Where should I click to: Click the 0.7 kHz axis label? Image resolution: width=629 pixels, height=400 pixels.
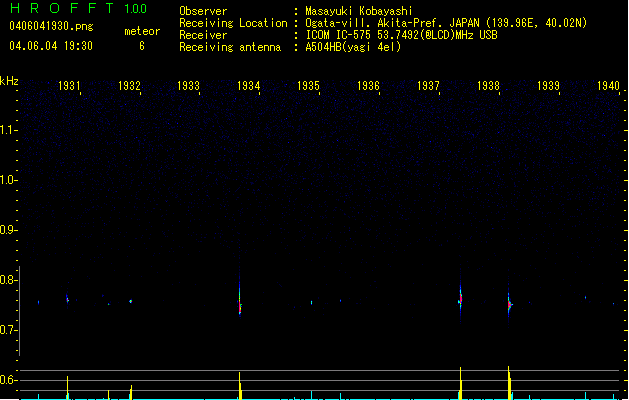[x=8, y=330]
